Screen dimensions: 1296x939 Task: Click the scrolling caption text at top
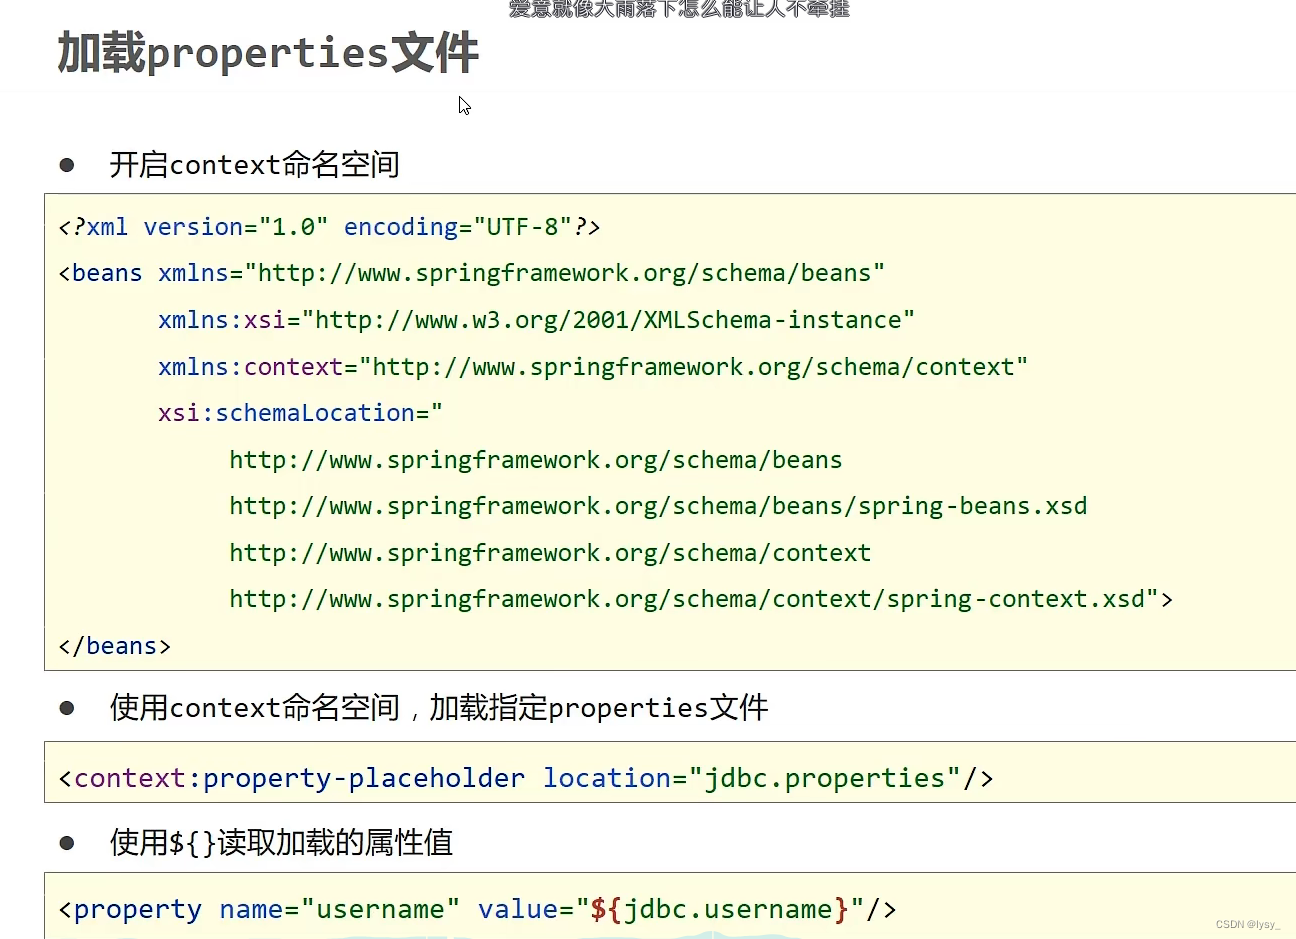click(x=679, y=9)
